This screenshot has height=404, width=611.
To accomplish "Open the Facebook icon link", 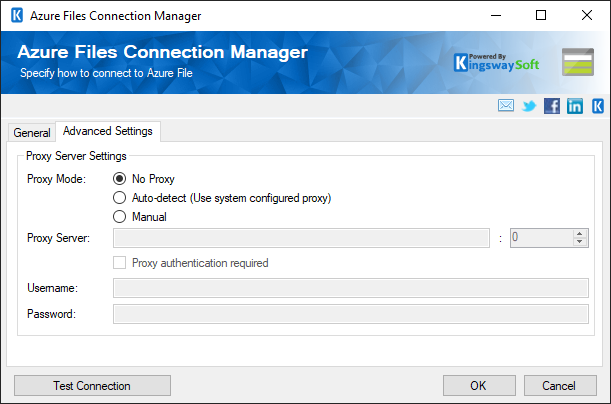I will pos(552,106).
